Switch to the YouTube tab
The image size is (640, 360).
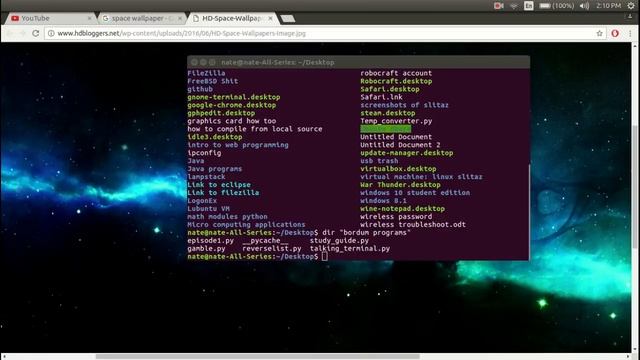[49, 18]
